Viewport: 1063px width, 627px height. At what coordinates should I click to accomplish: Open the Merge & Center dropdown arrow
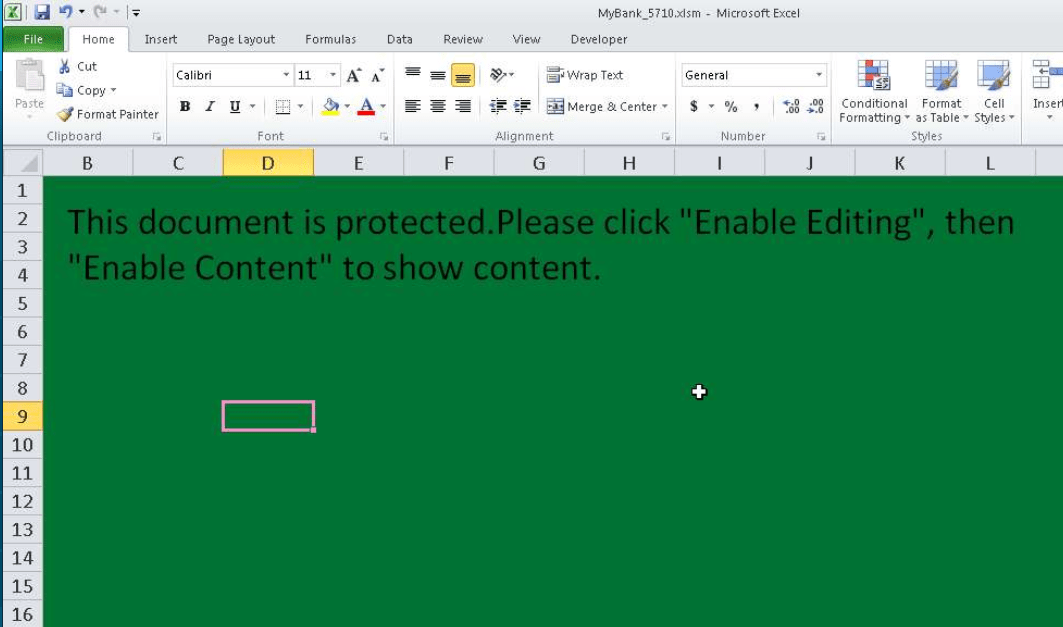(665, 107)
